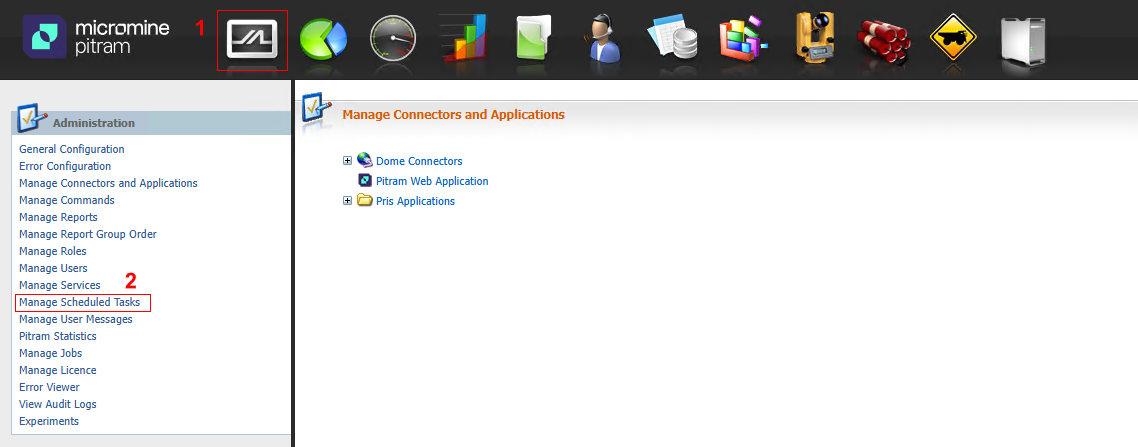Open the Manage Users page

click(x=53, y=268)
